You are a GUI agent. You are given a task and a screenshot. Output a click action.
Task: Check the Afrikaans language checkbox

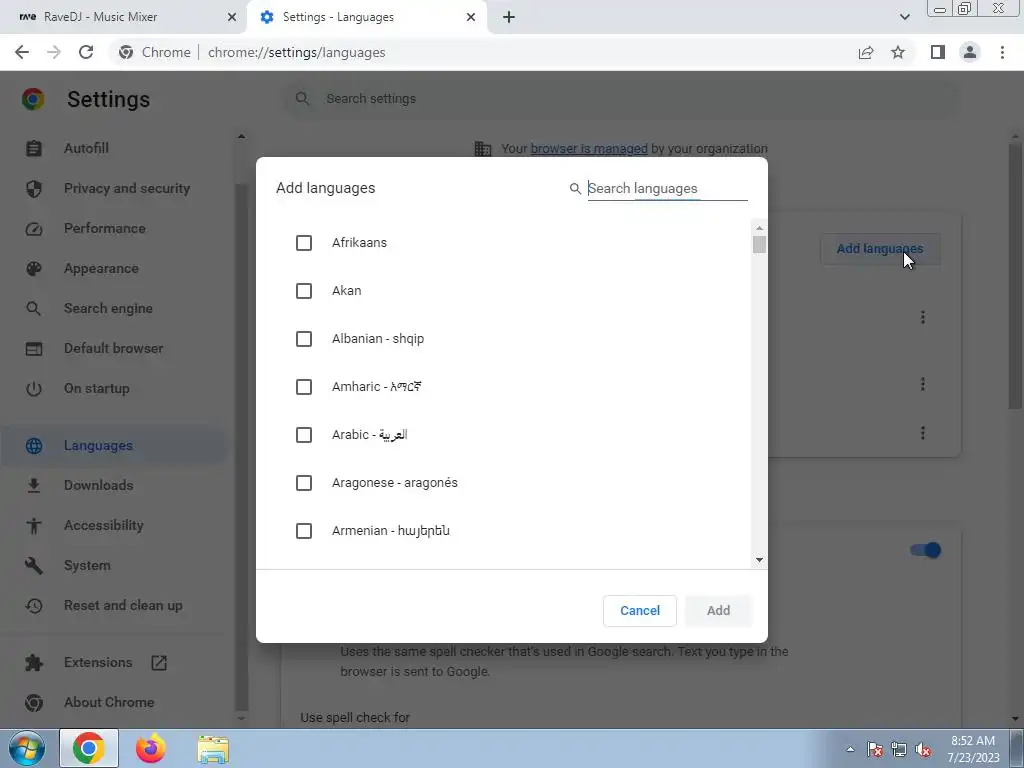pyautogui.click(x=304, y=243)
